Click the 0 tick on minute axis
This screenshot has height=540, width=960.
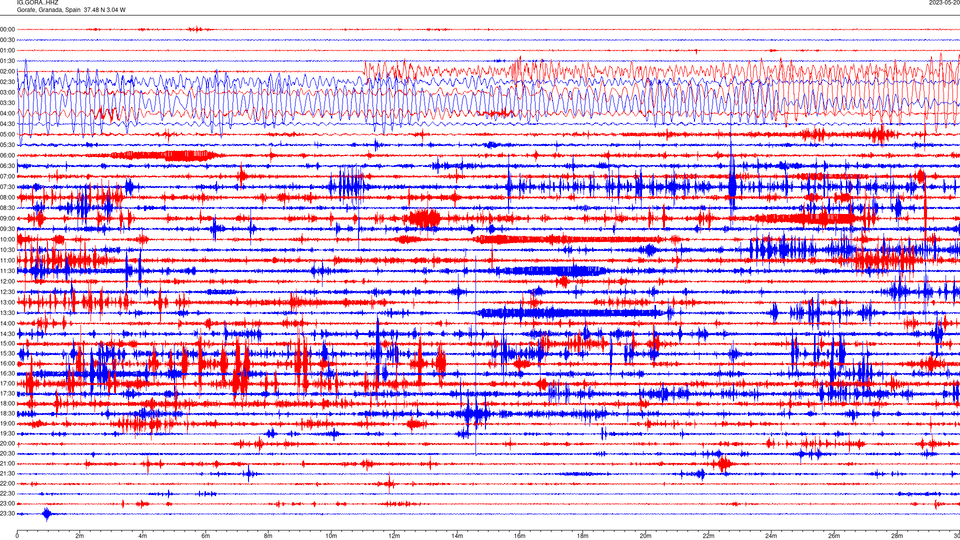click(x=17, y=536)
